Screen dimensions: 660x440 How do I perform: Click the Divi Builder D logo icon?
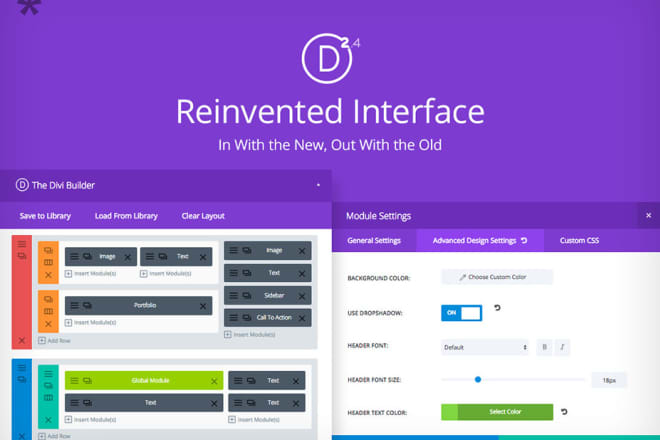[22, 185]
